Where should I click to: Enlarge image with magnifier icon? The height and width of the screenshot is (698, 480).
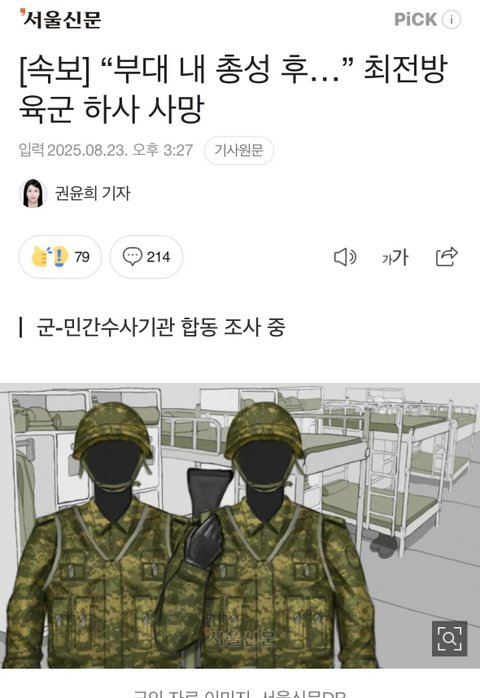coord(449,639)
